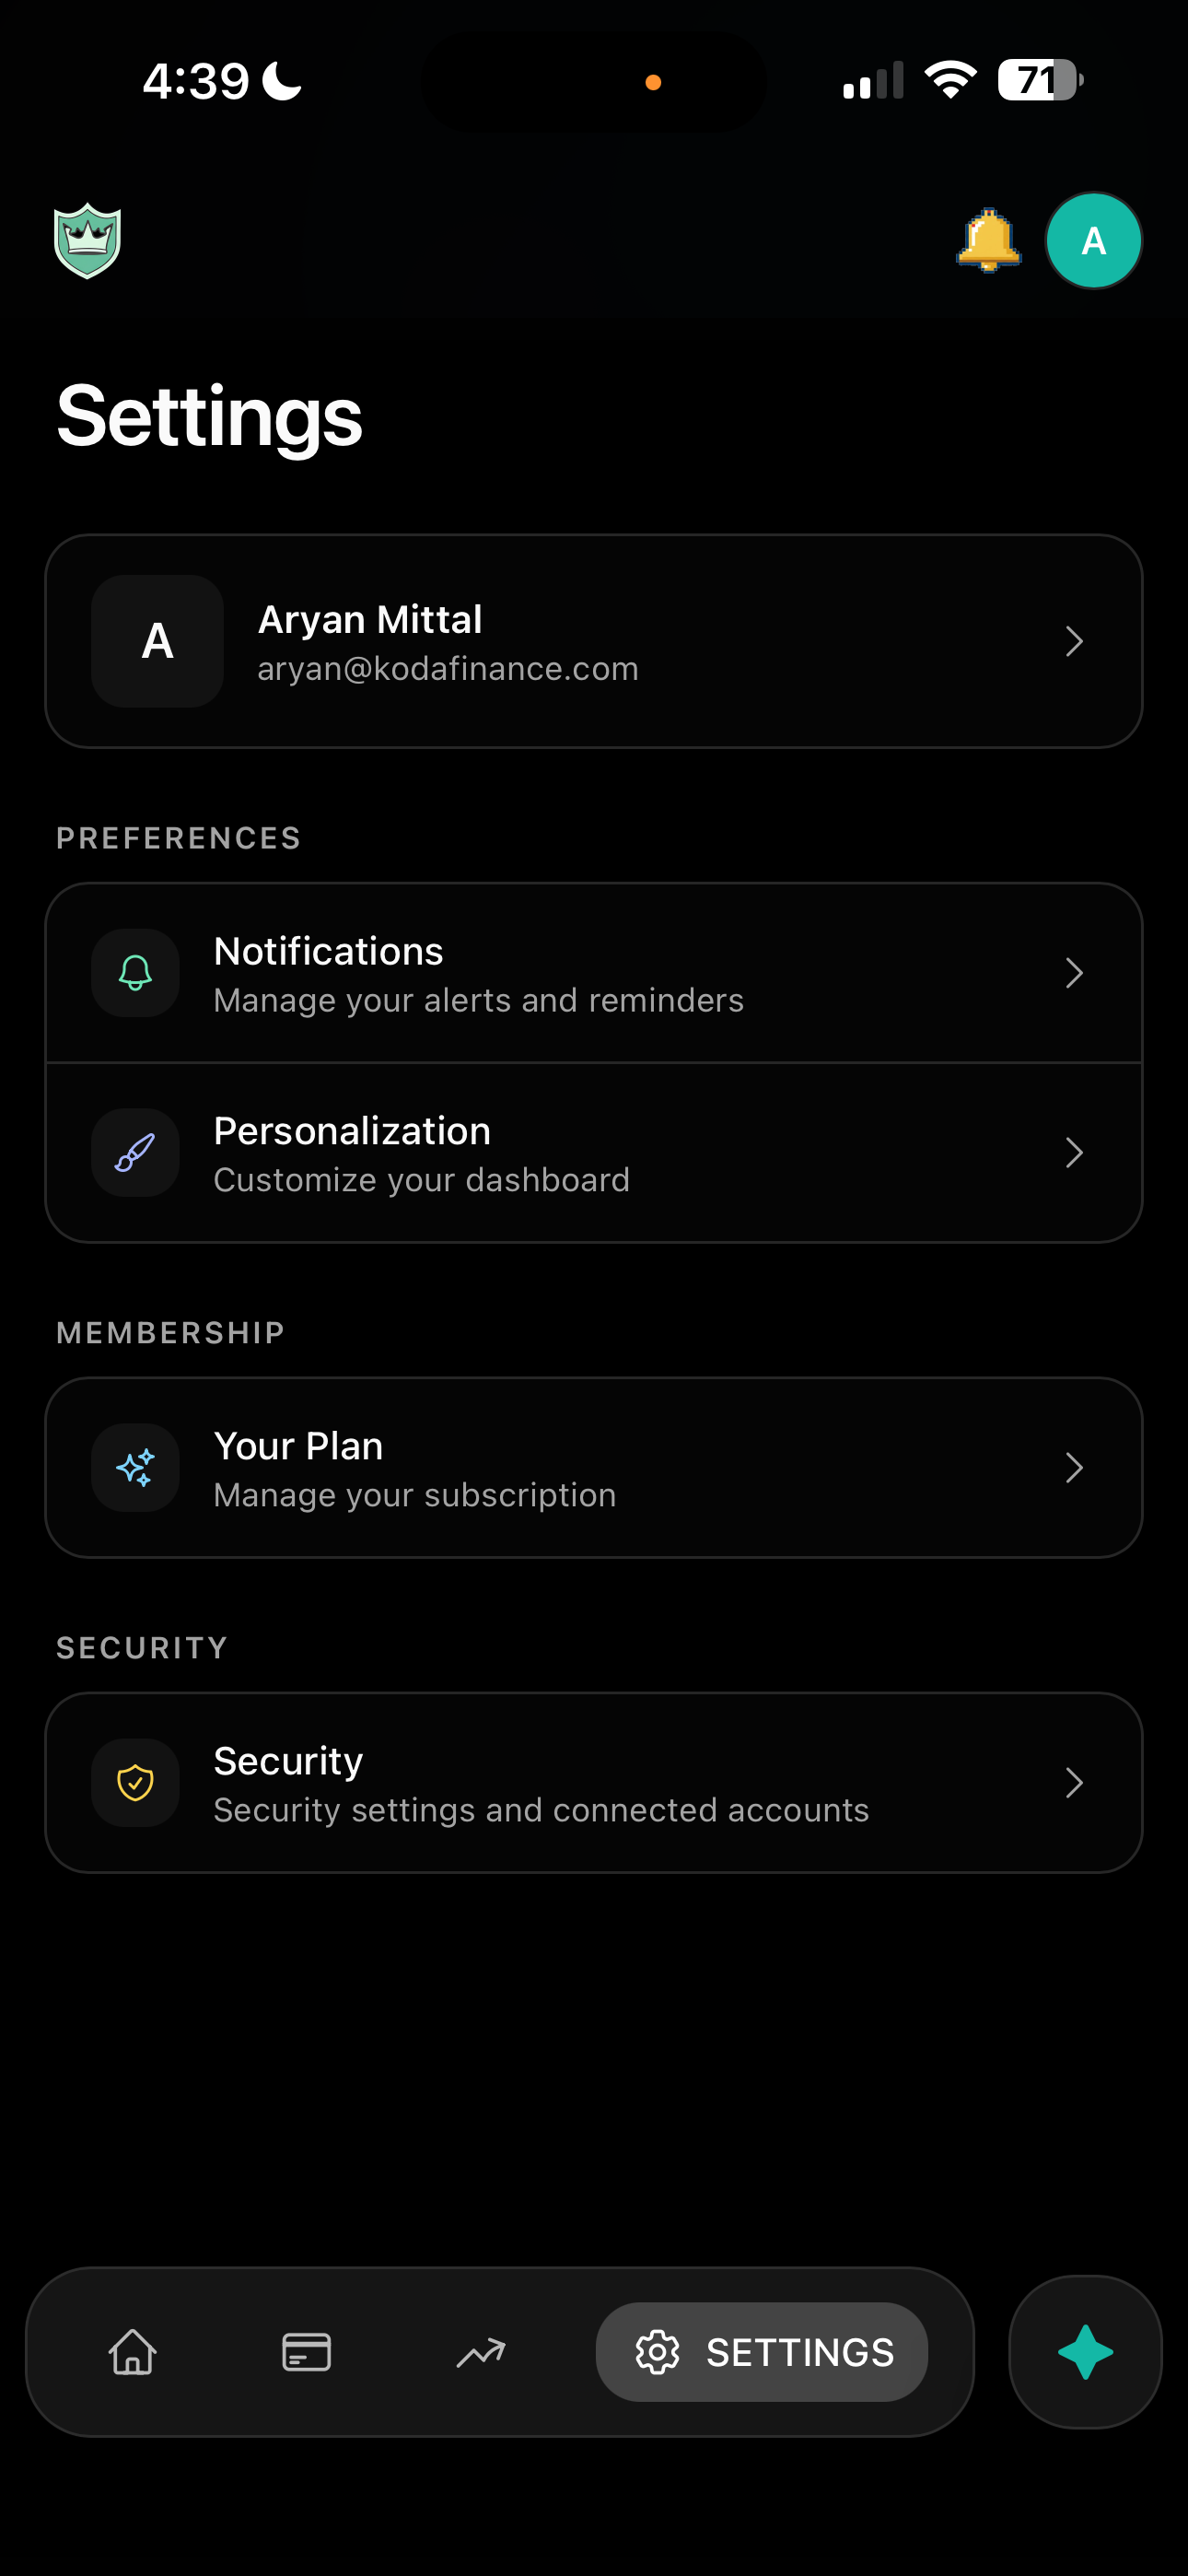Expand the Personalization row chevron
The image size is (1188, 2576).
pyautogui.click(x=1074, y=1153)
